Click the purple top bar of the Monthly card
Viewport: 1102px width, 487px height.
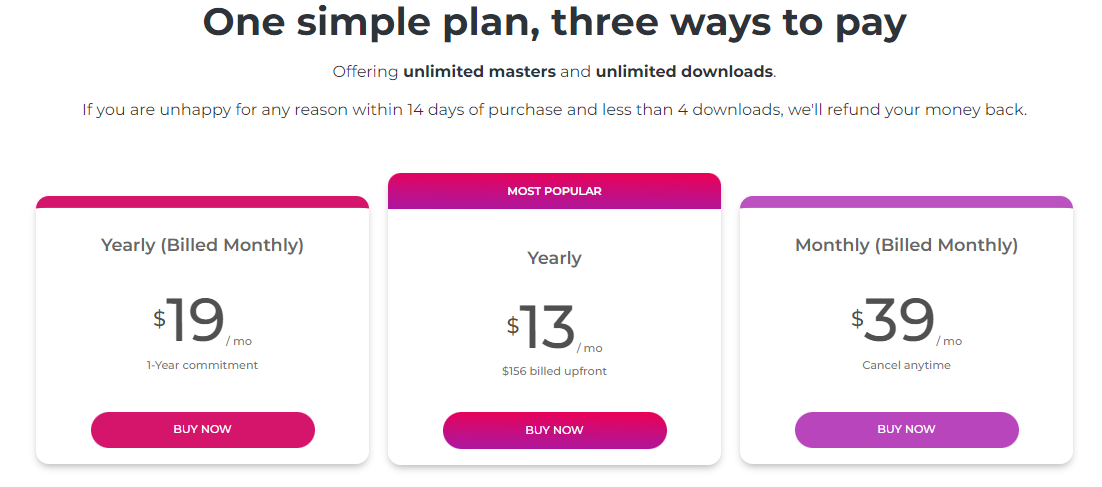coord(907,202)
